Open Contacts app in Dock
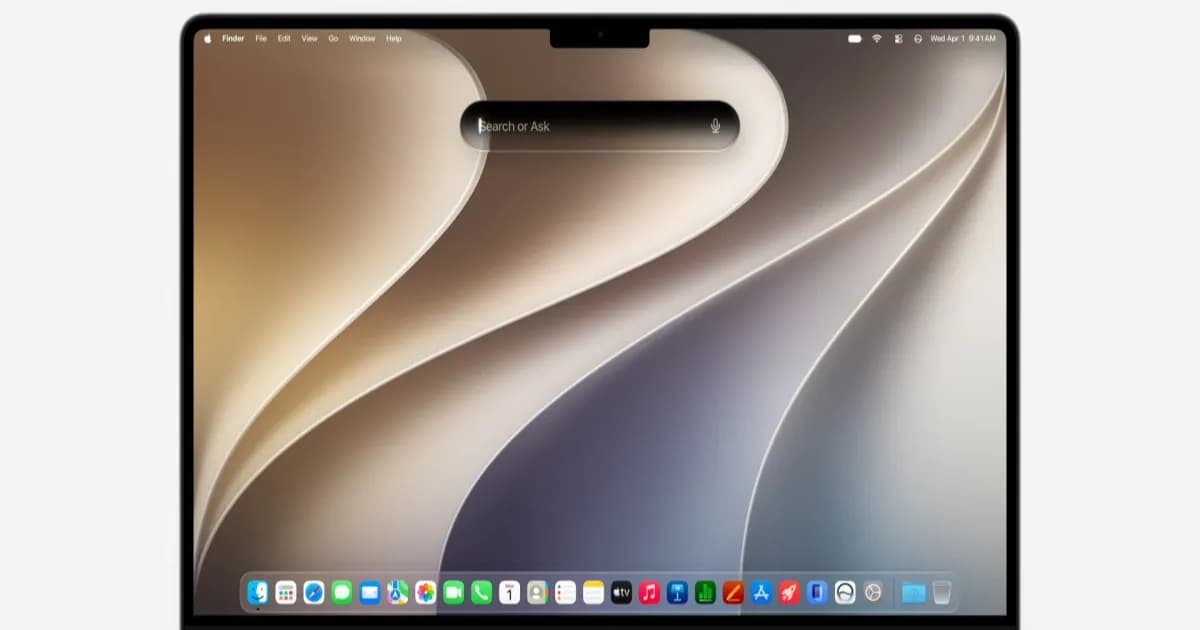This screenshot has height=630, width=1200. pos(538,592)
